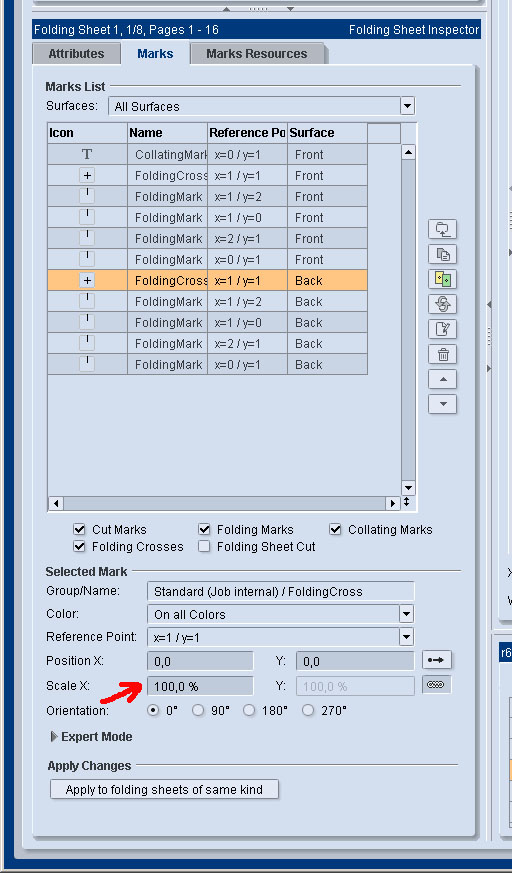
Task: Uncheck the Folding Crosses checkbox
Action: (x=80, y=547)
